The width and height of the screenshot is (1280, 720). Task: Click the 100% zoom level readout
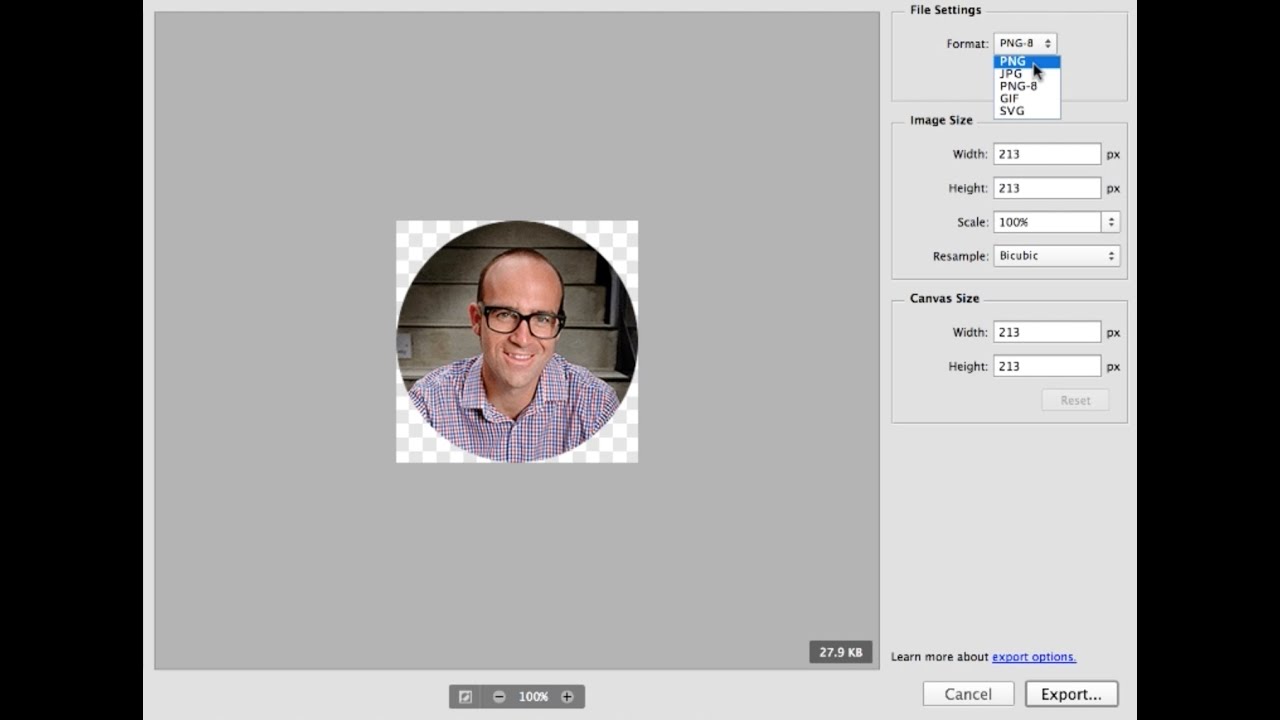pos(533,697)
